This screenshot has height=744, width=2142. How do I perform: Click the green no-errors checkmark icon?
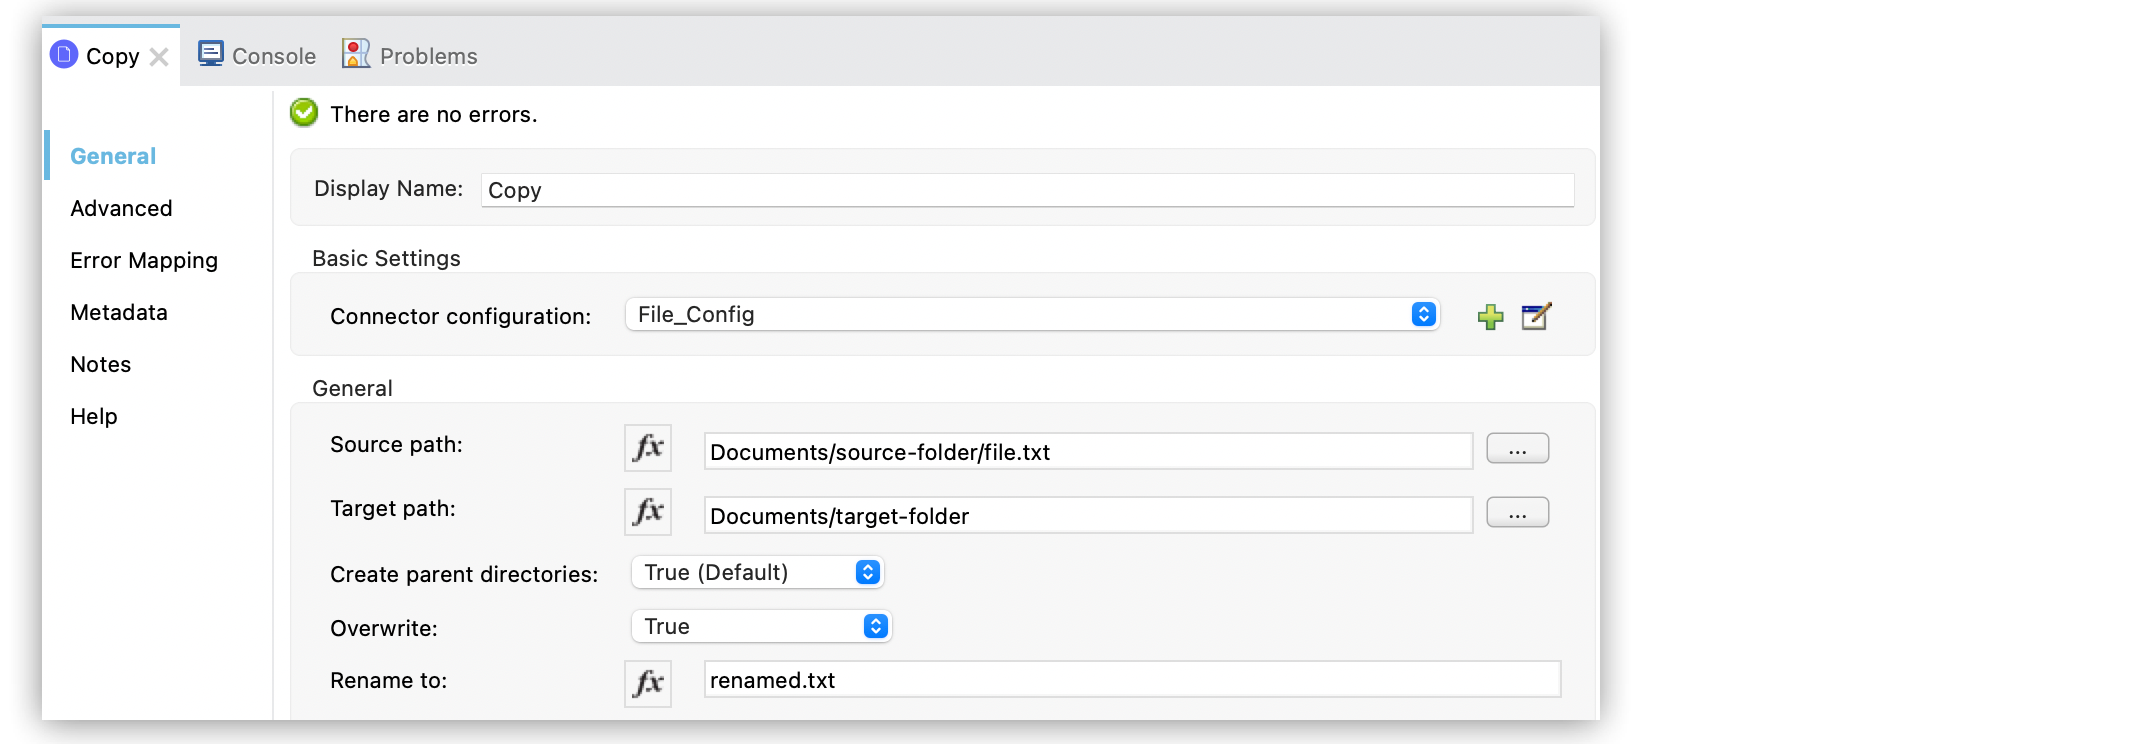point(304,113)
